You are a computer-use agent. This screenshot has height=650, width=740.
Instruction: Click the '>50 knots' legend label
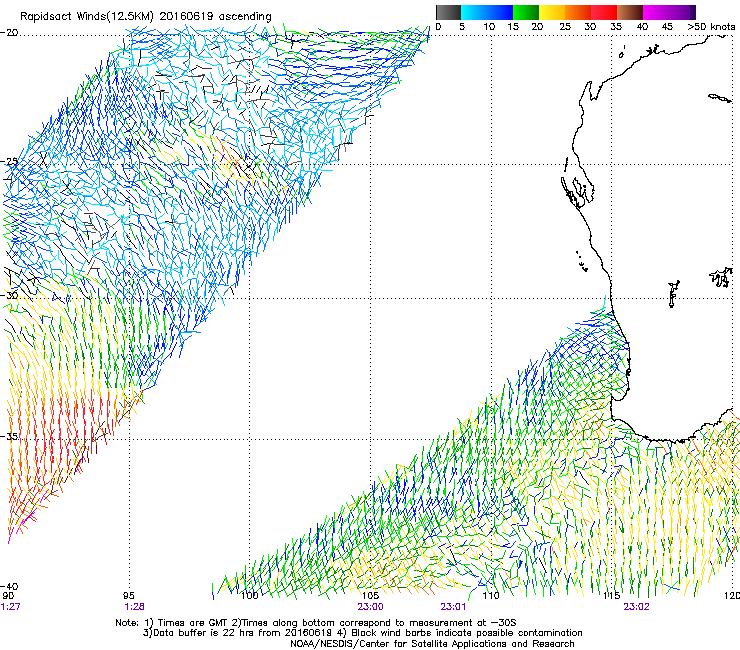[x=711, y=27]
